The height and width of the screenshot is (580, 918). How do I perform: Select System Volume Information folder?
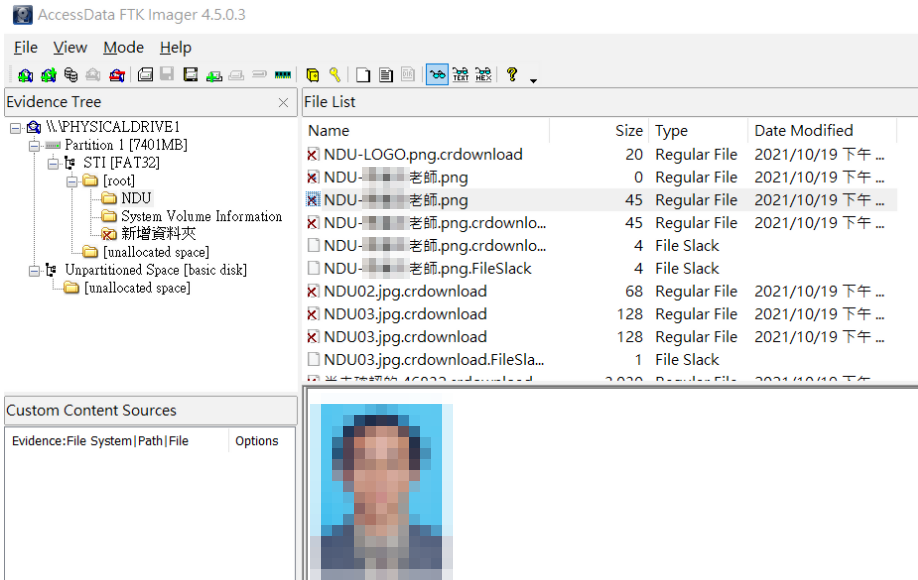(201, 217)
